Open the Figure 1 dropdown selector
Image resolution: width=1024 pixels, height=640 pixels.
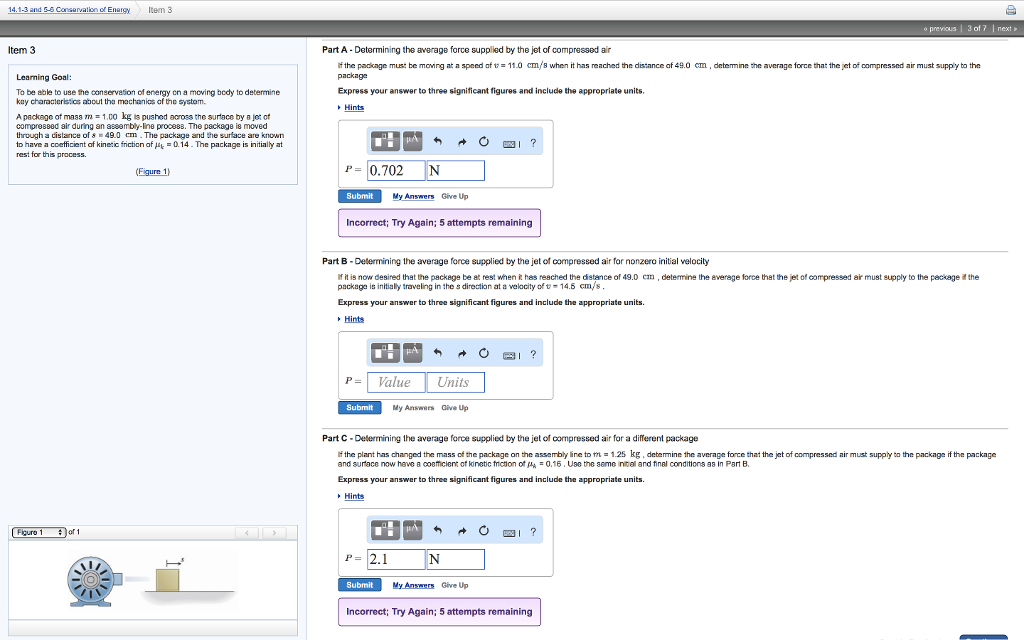click(40, 532)
